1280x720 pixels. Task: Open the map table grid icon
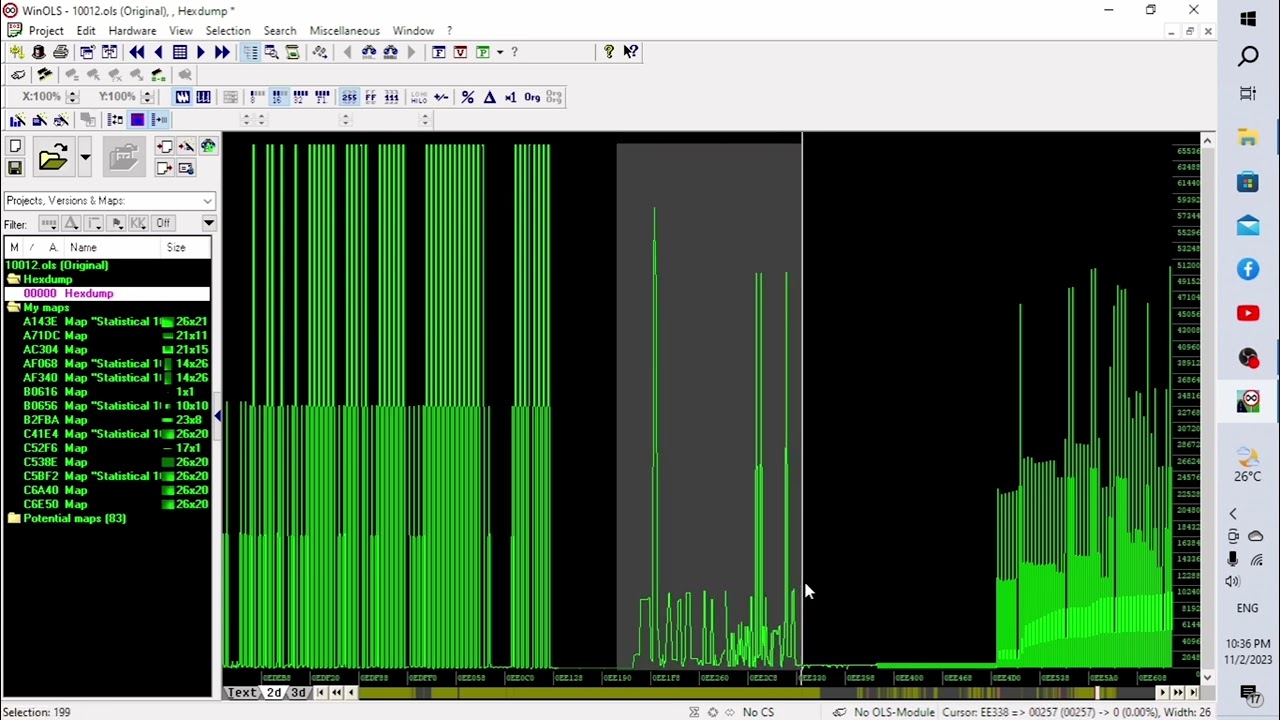(180, 52)
